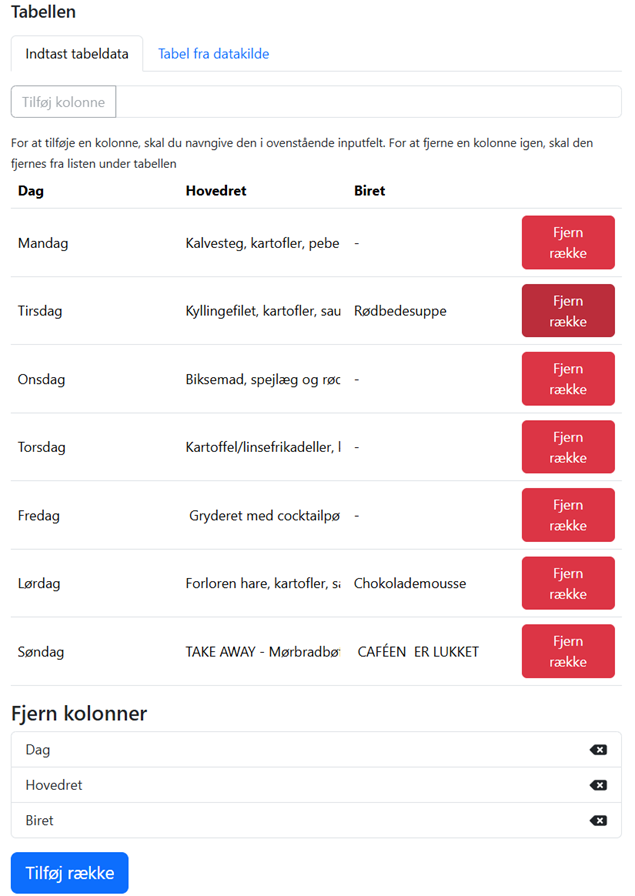Delete the Søndag row
The width and height of the screenshot is (635, 896).
(x=568, y=650)
